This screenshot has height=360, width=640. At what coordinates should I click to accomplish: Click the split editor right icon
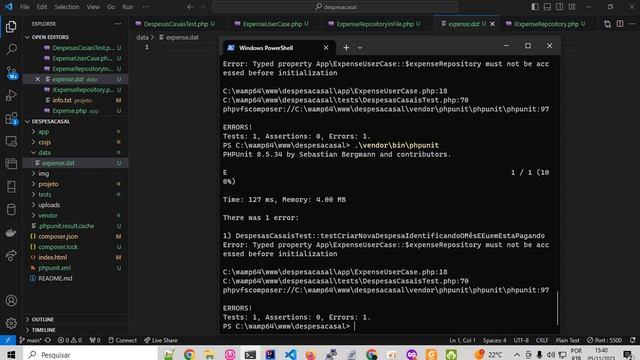pos(620,24)
